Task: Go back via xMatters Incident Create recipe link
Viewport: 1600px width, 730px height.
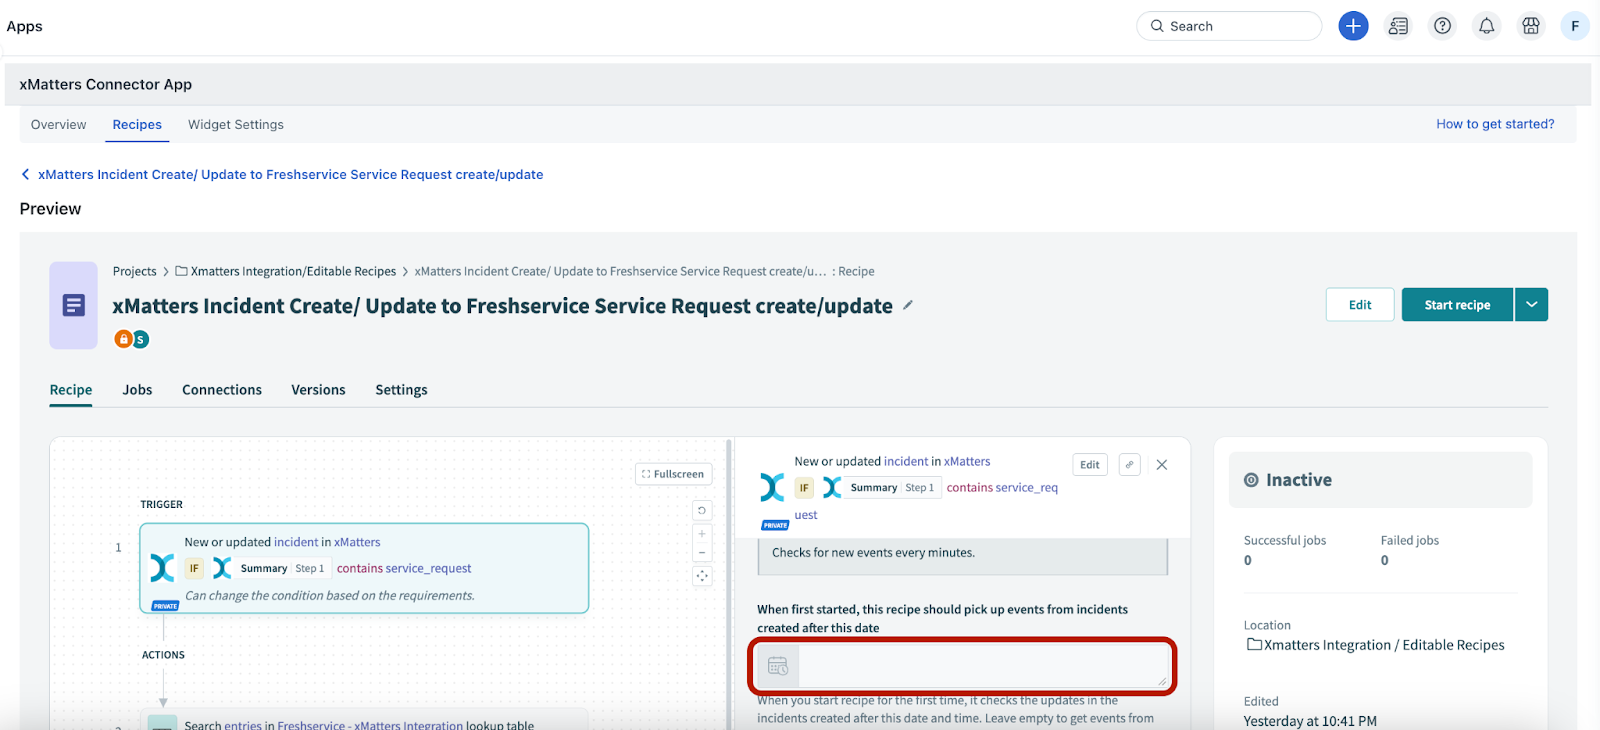Action: (290, 174)
